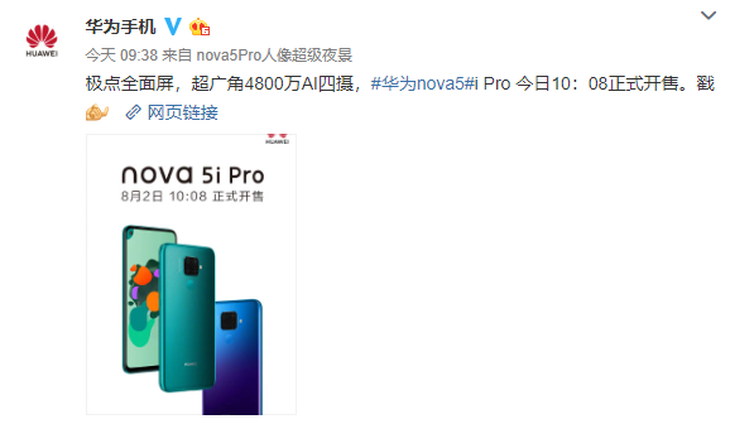
Task: Open the nova5Pro人像超级夜景 source link
Action: tap(274, 55)
